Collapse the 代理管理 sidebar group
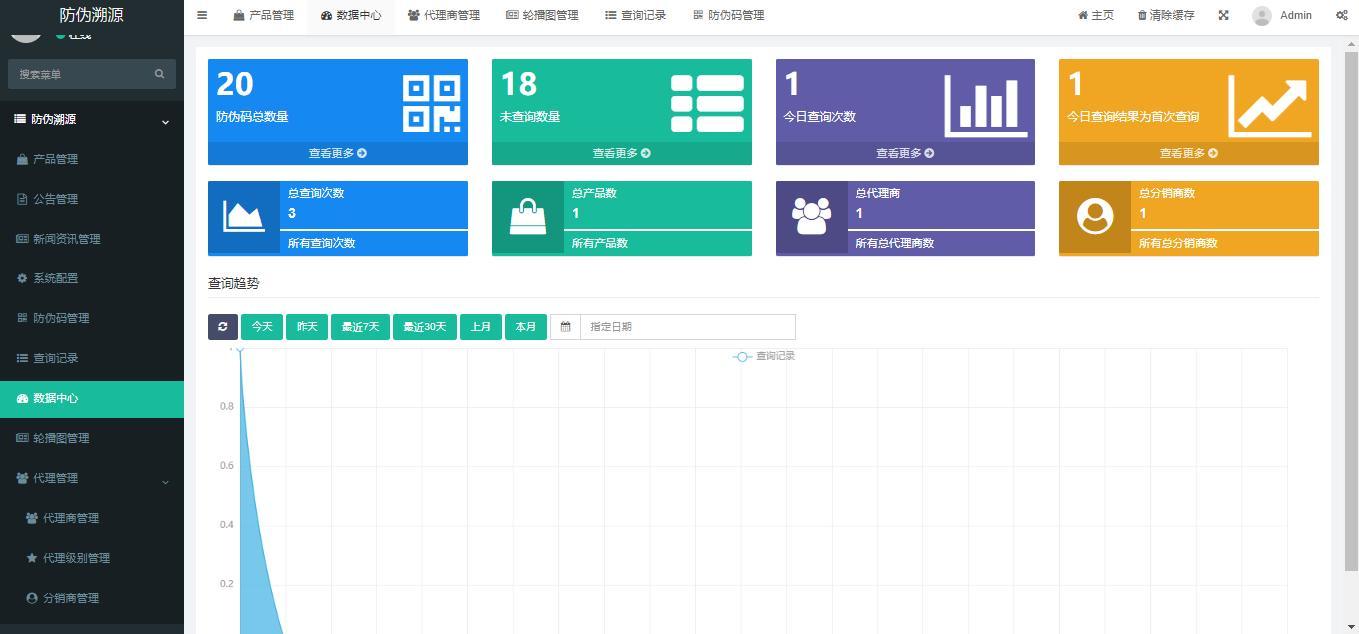 (x=92, y=478)
